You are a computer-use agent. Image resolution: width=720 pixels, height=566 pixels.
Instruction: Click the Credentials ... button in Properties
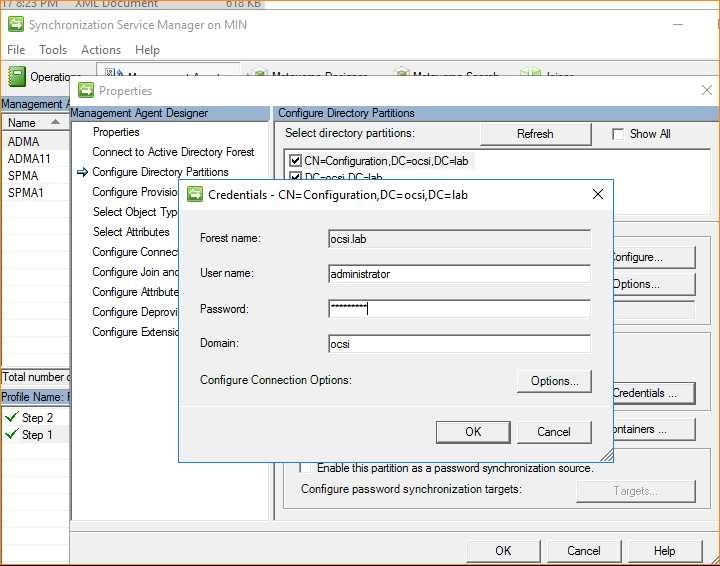coord(654,393)
